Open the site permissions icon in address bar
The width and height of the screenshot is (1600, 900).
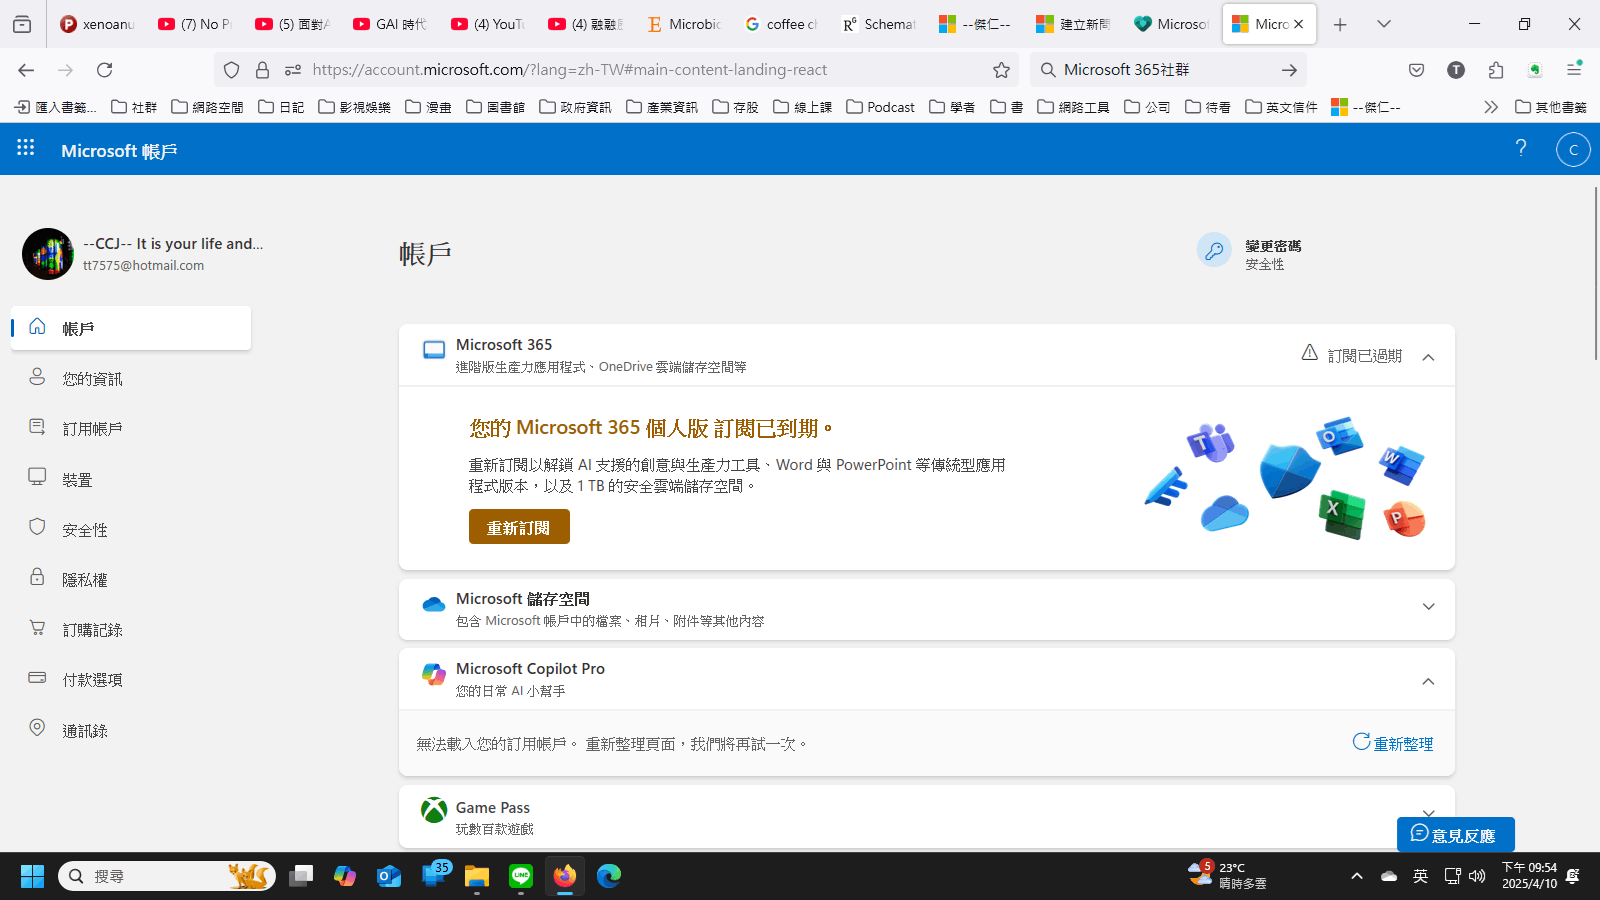293,70
